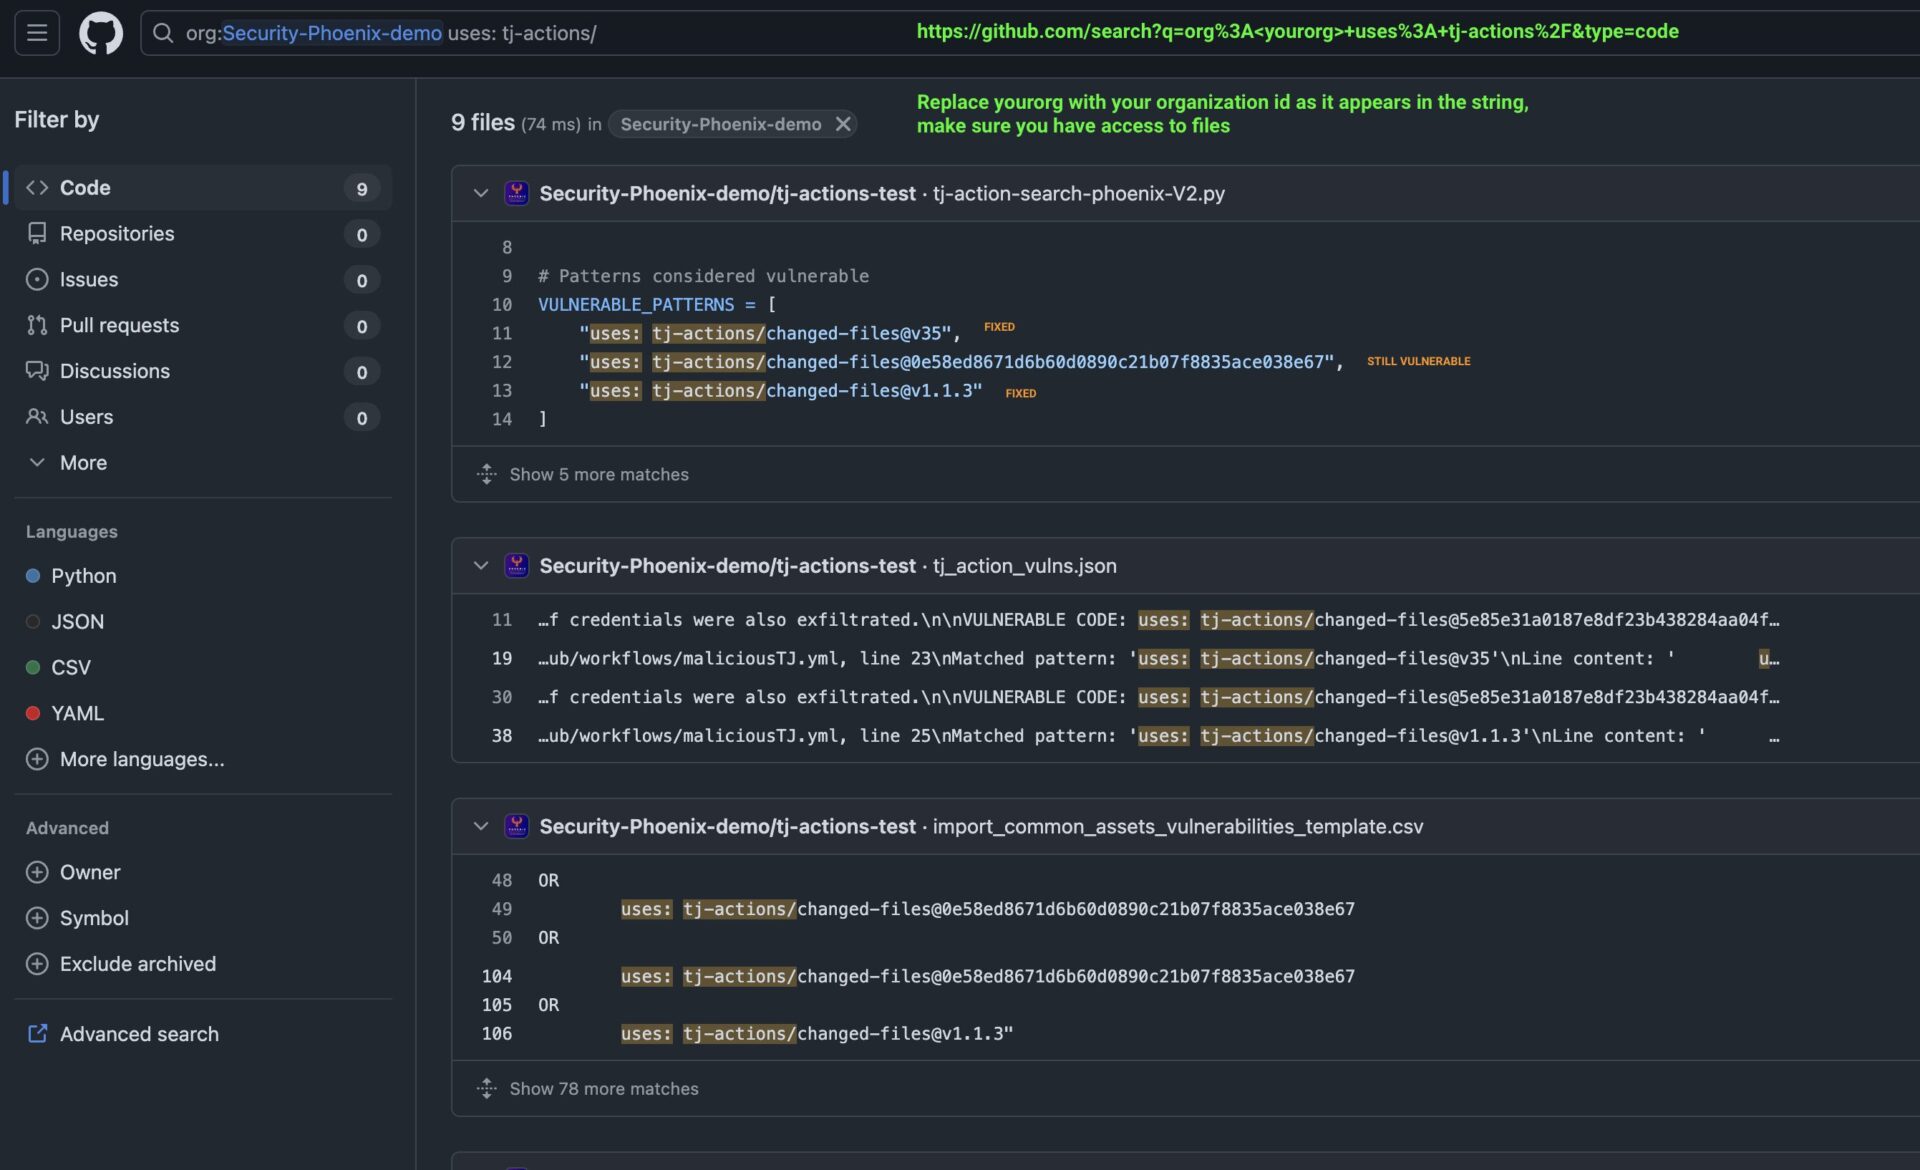This screenshot has width=1920, height=1170.
Task: Remove the Security-Phoenix-demo filter chip
Action: pyautogui.click(x=842, y=124)
